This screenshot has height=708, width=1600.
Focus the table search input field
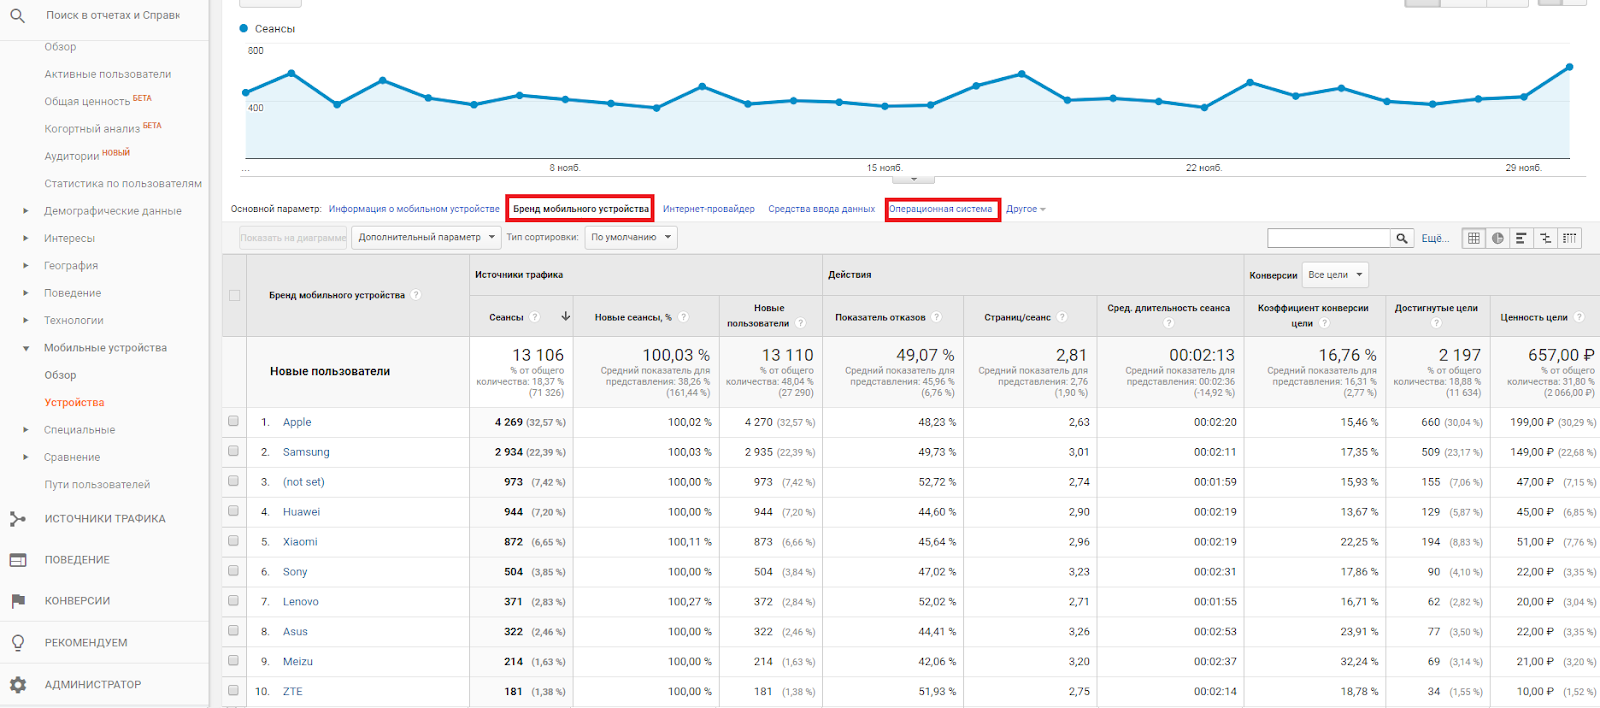click(1329, 238)
